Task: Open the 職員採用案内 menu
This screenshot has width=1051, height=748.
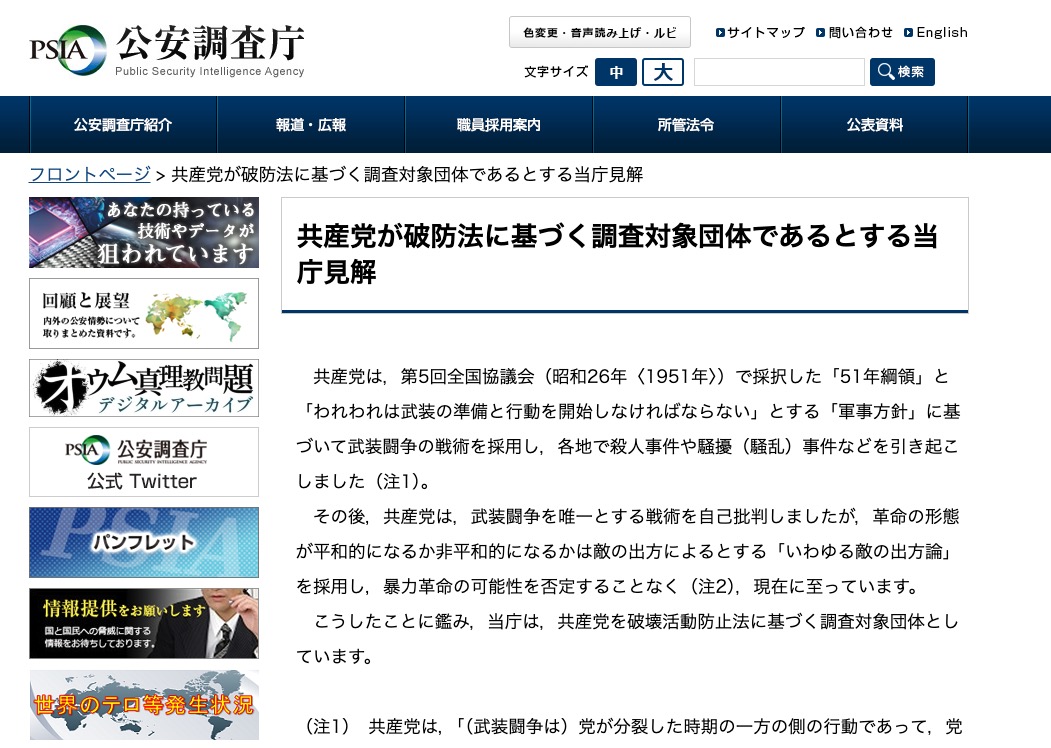Action: click(x=499, y=125)
